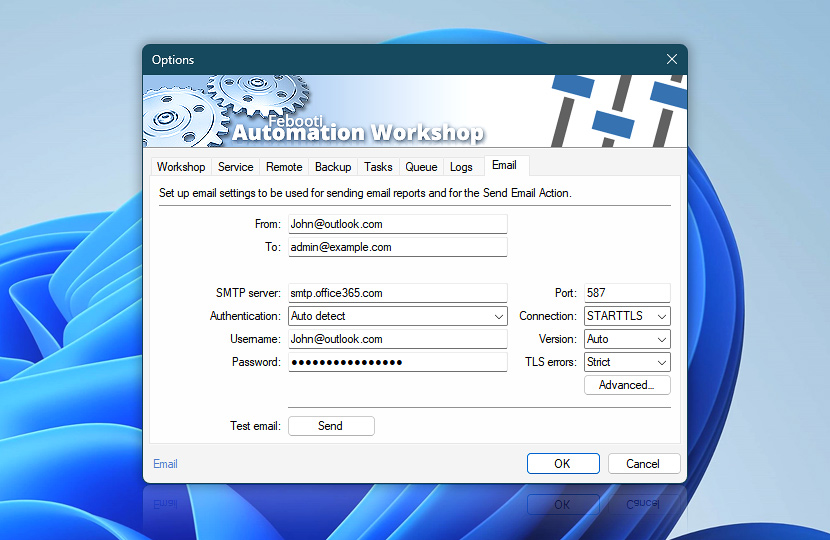The height and width of the screenshot is (540, 830).
Task: Go to the Backup tab
Action: point(333,167)
